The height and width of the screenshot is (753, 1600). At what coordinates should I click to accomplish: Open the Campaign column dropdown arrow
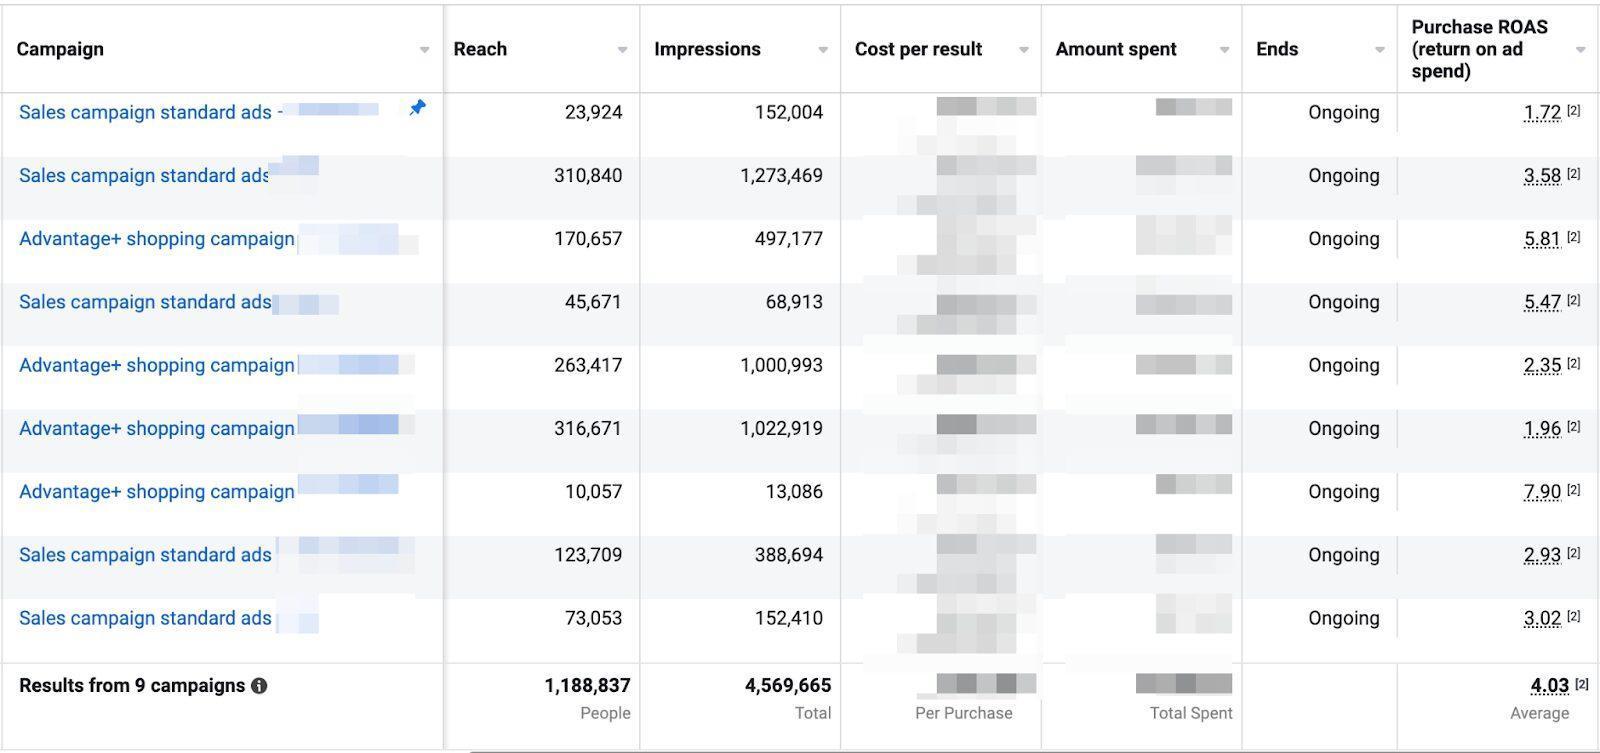[x=424, y=50]
